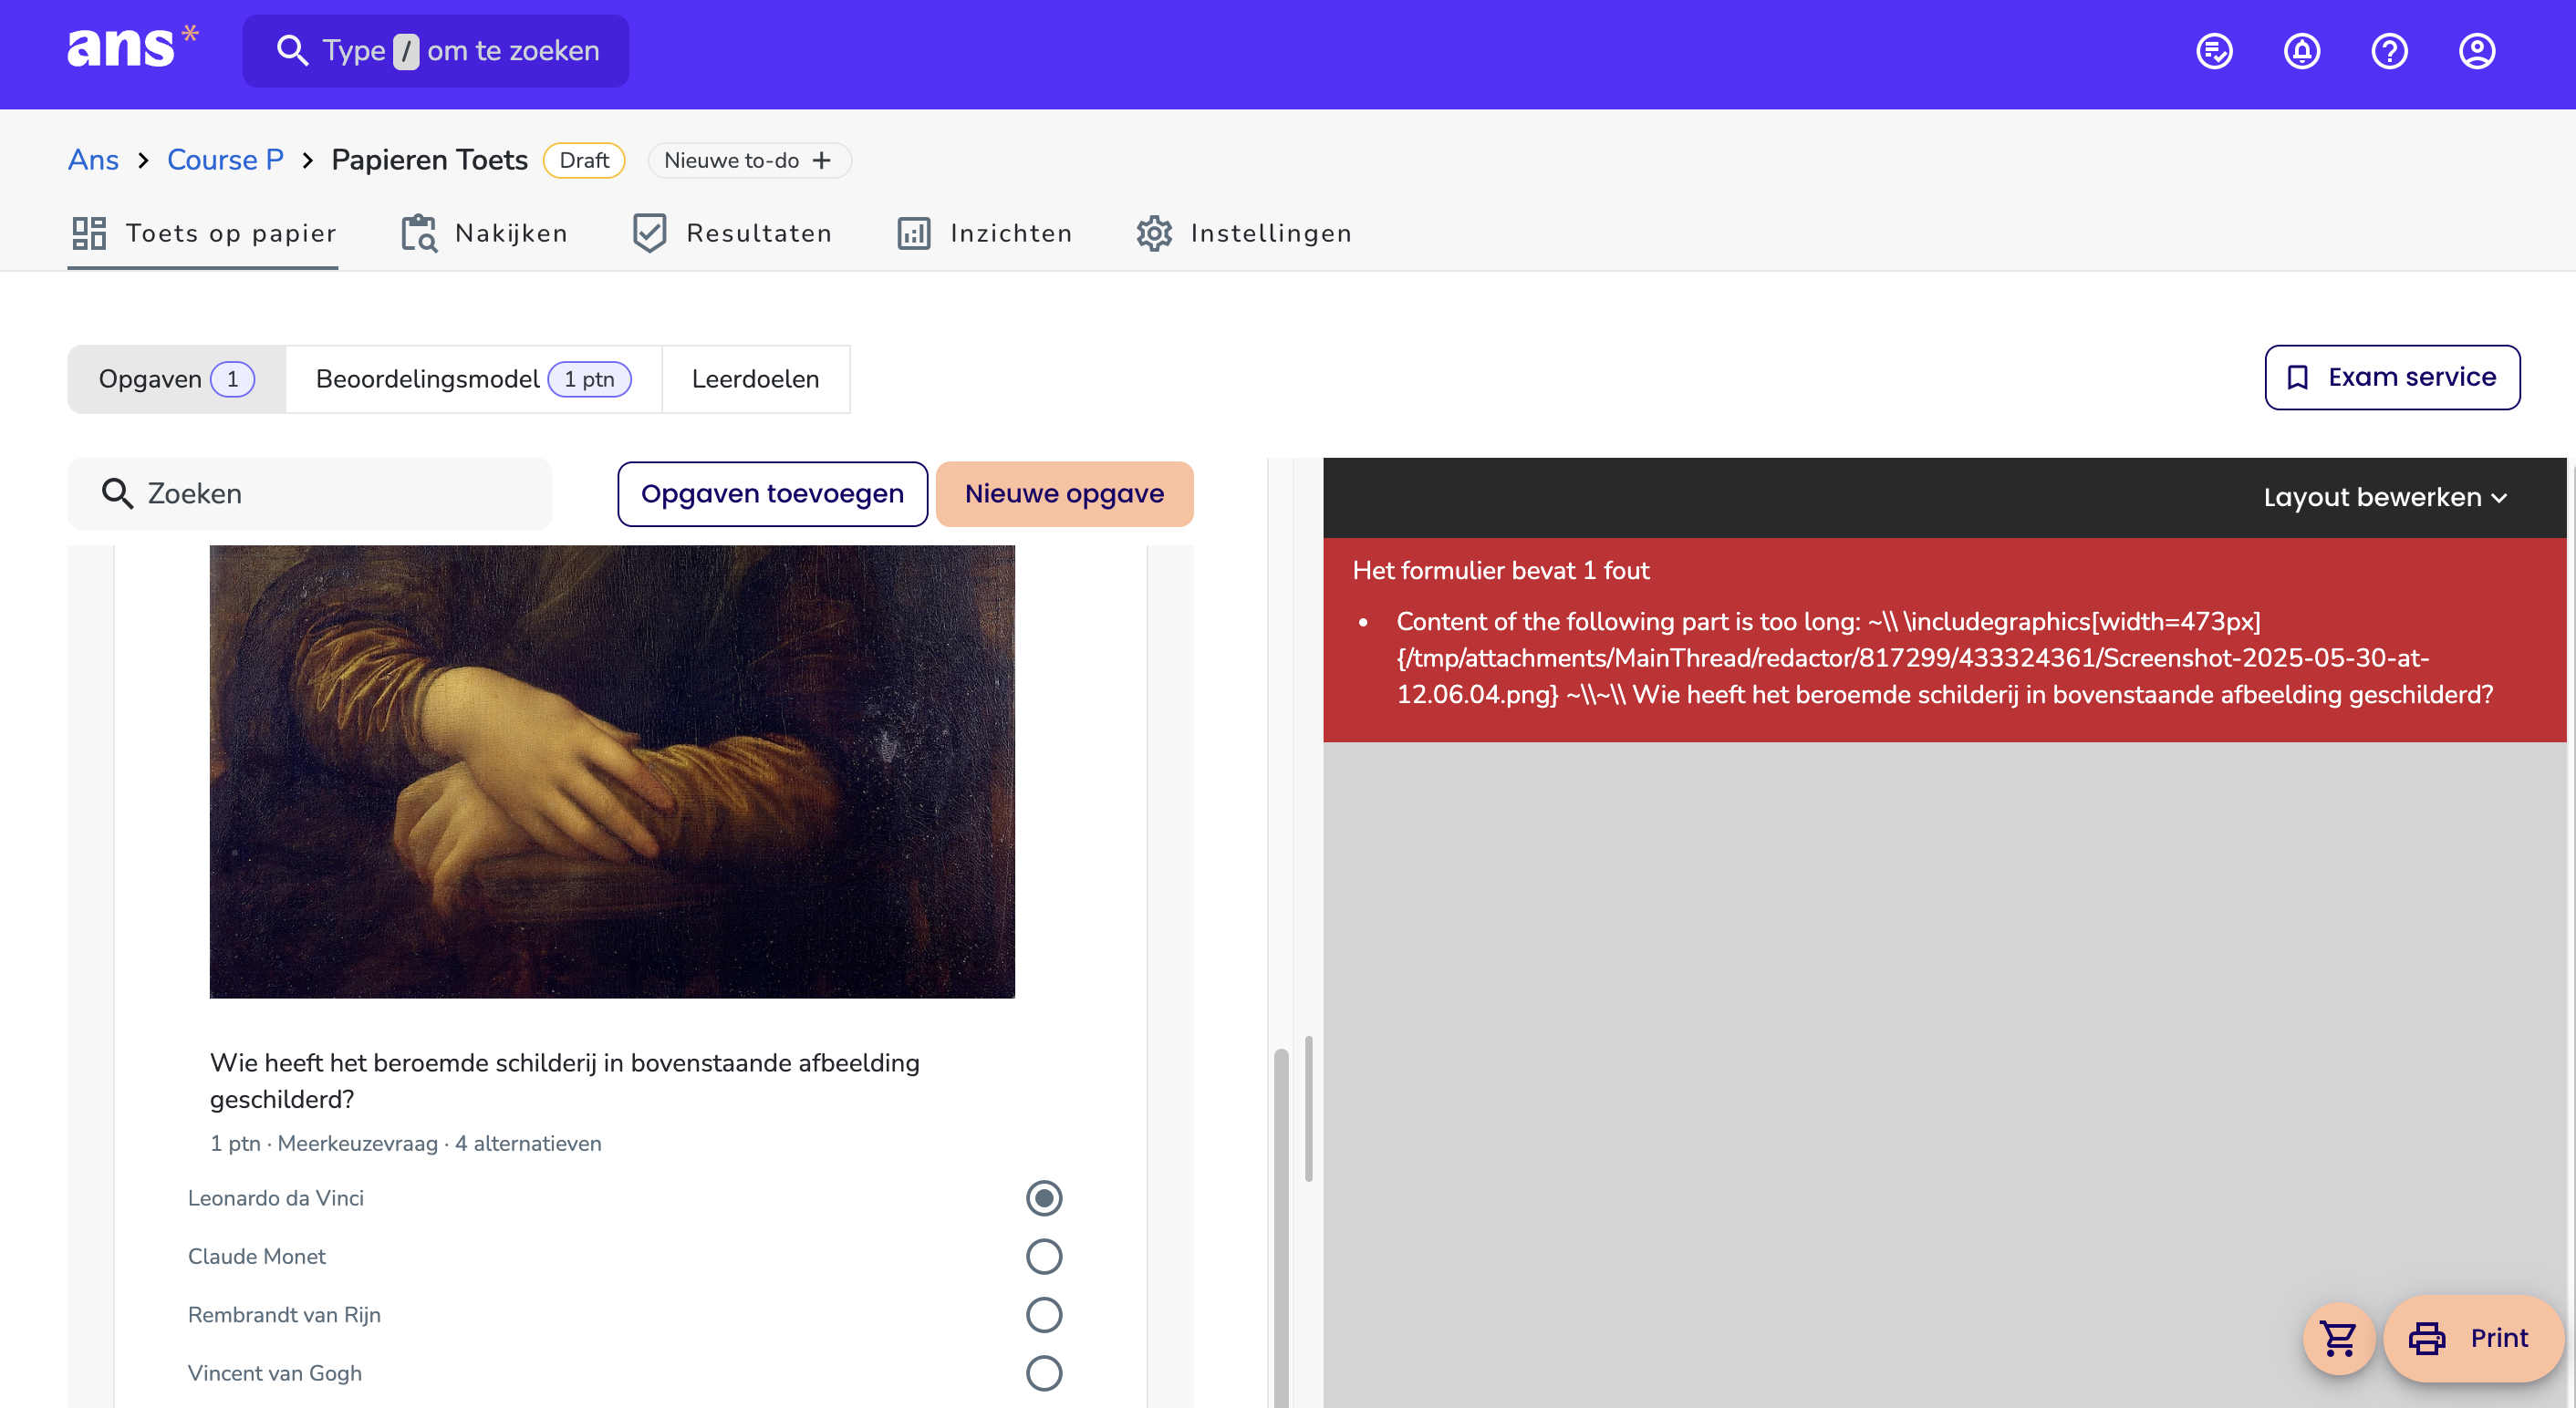Click the Vincent van Gogh answer text

point(275,1373)
